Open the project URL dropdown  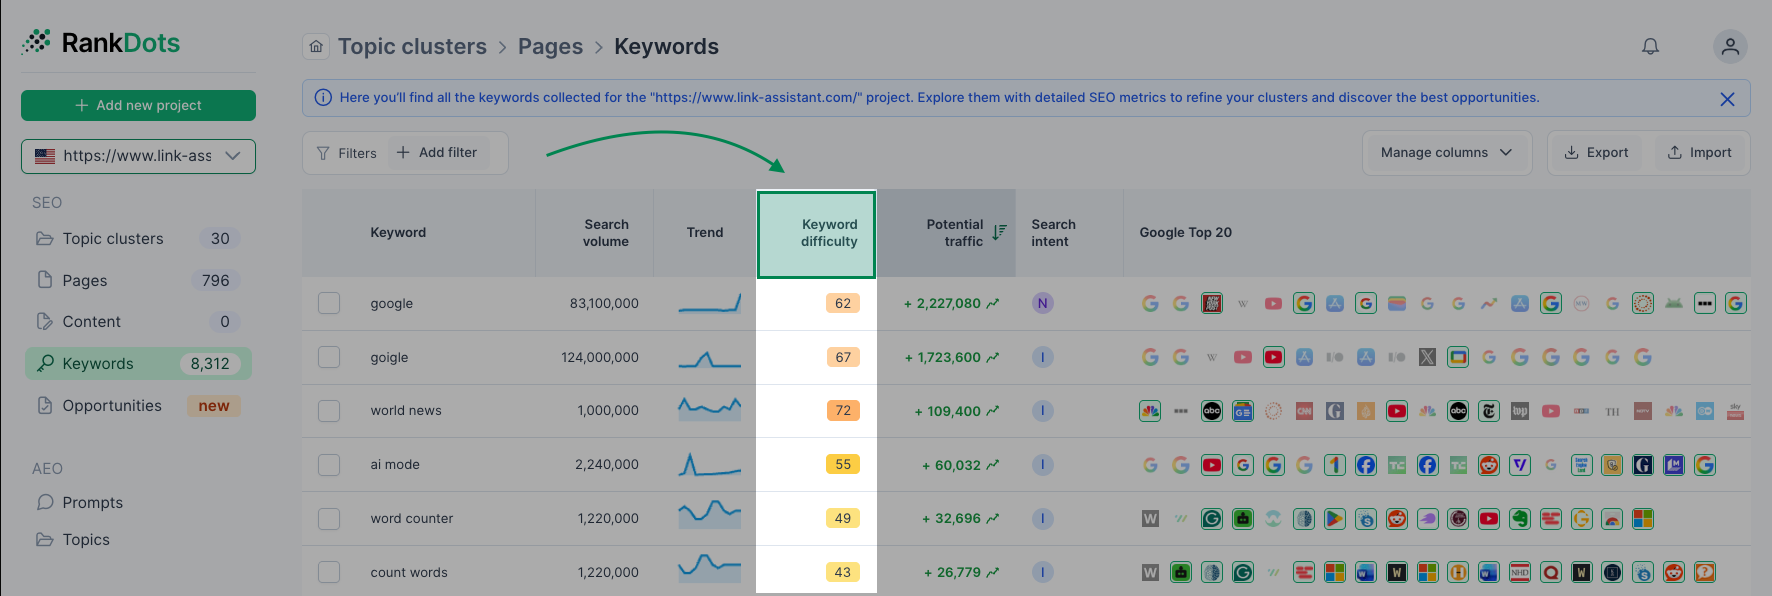coord(138,156)
